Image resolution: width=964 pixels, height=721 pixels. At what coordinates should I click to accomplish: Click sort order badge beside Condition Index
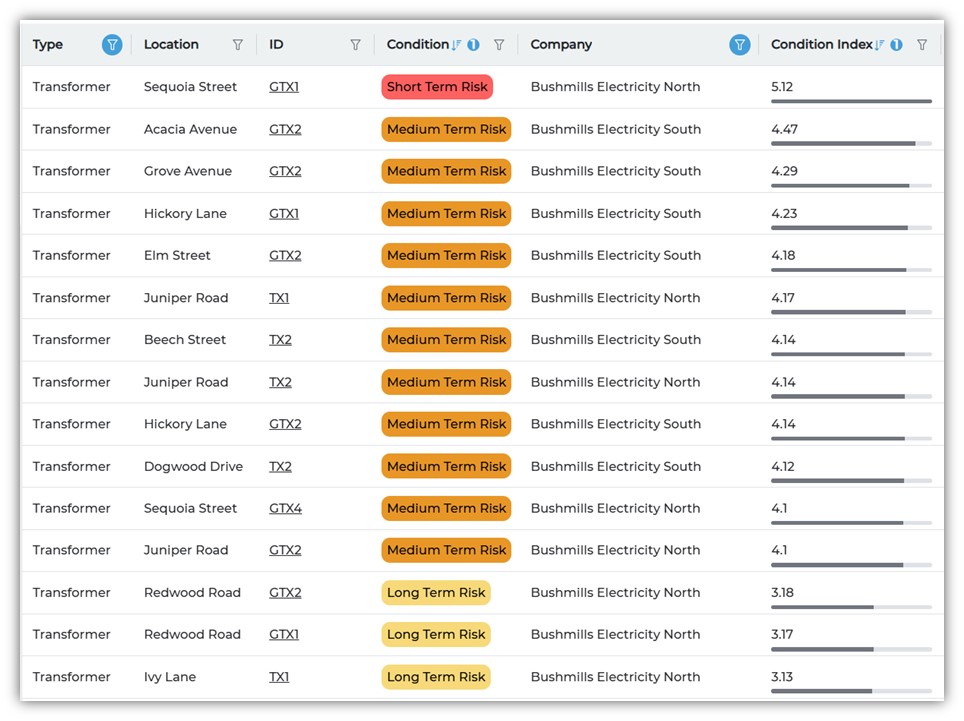(896, 45)
